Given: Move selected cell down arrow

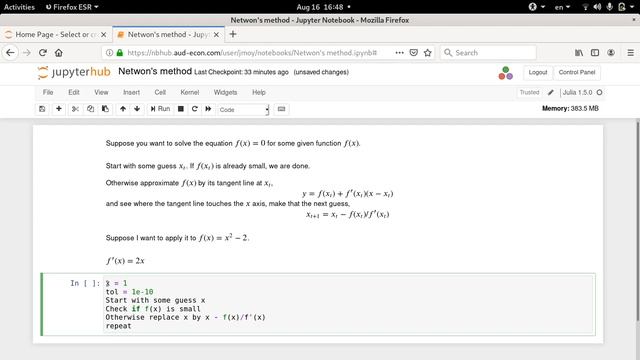Looking at the screenshot, I should click(x=137, y=109).
